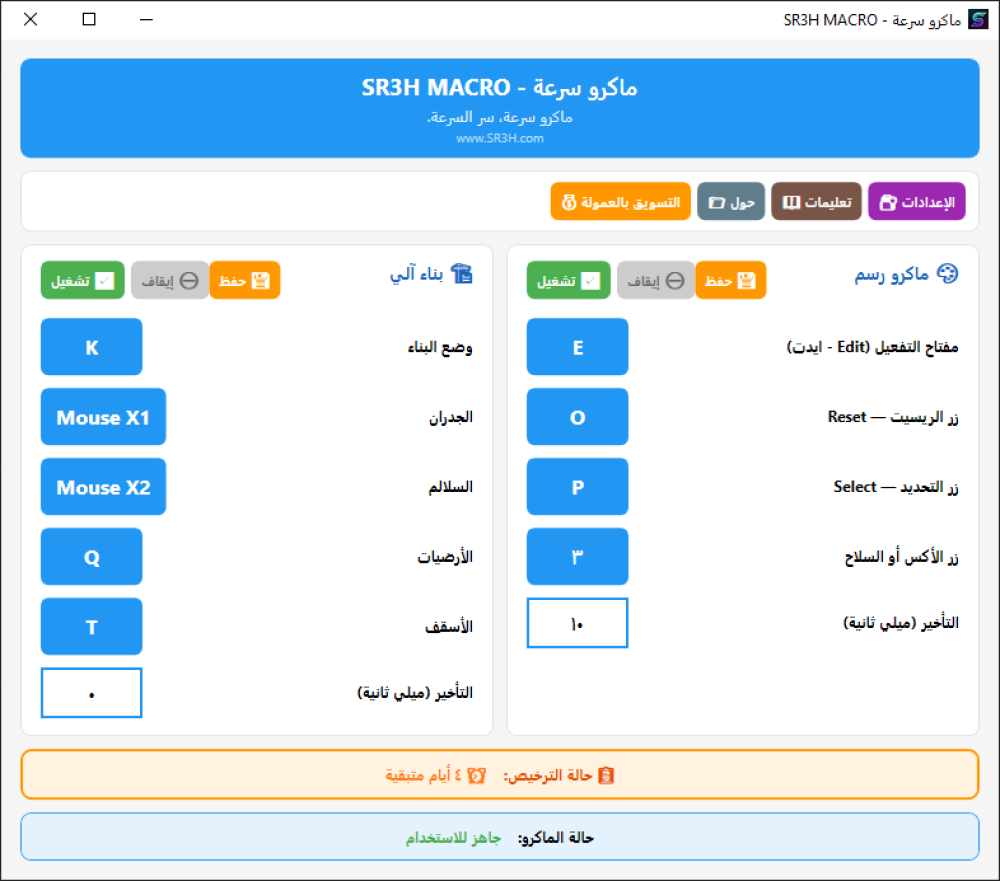The width and height of the screenshot is (1000, 881).
Task: Click حفظ save in ماكرو رسم panel
Action: pyautogui.click(x=731, y=281)
